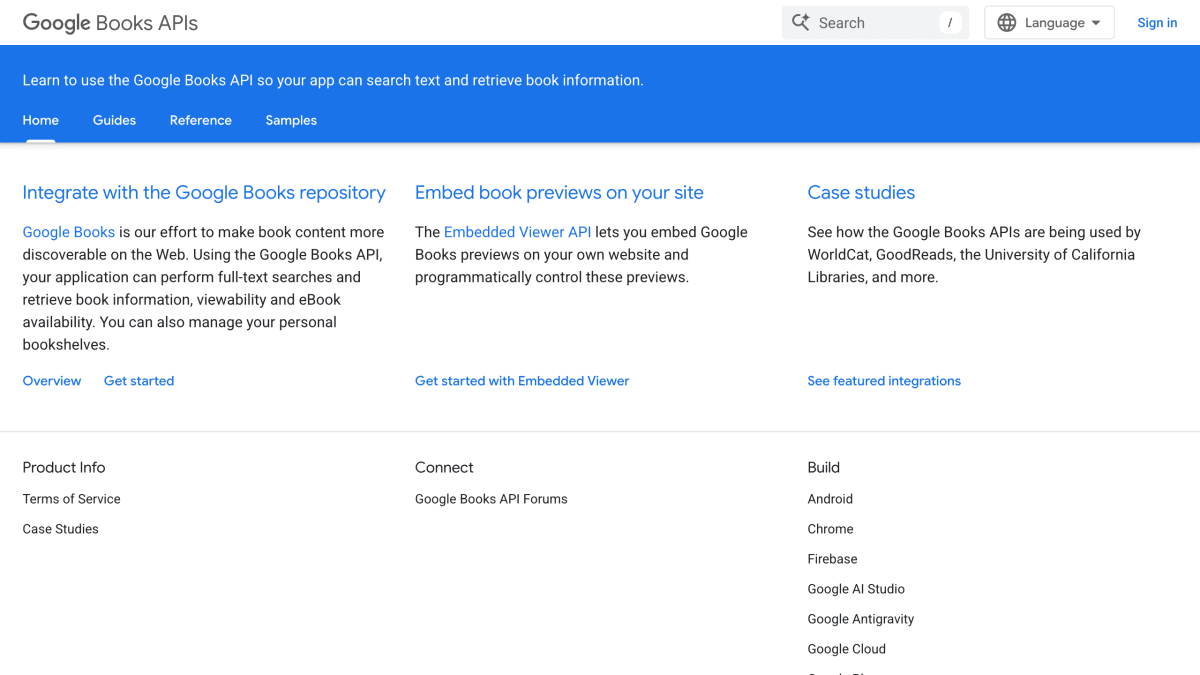Click the Google Books APIs logo
The image size is (1200, 675).
tap(110, 23)
